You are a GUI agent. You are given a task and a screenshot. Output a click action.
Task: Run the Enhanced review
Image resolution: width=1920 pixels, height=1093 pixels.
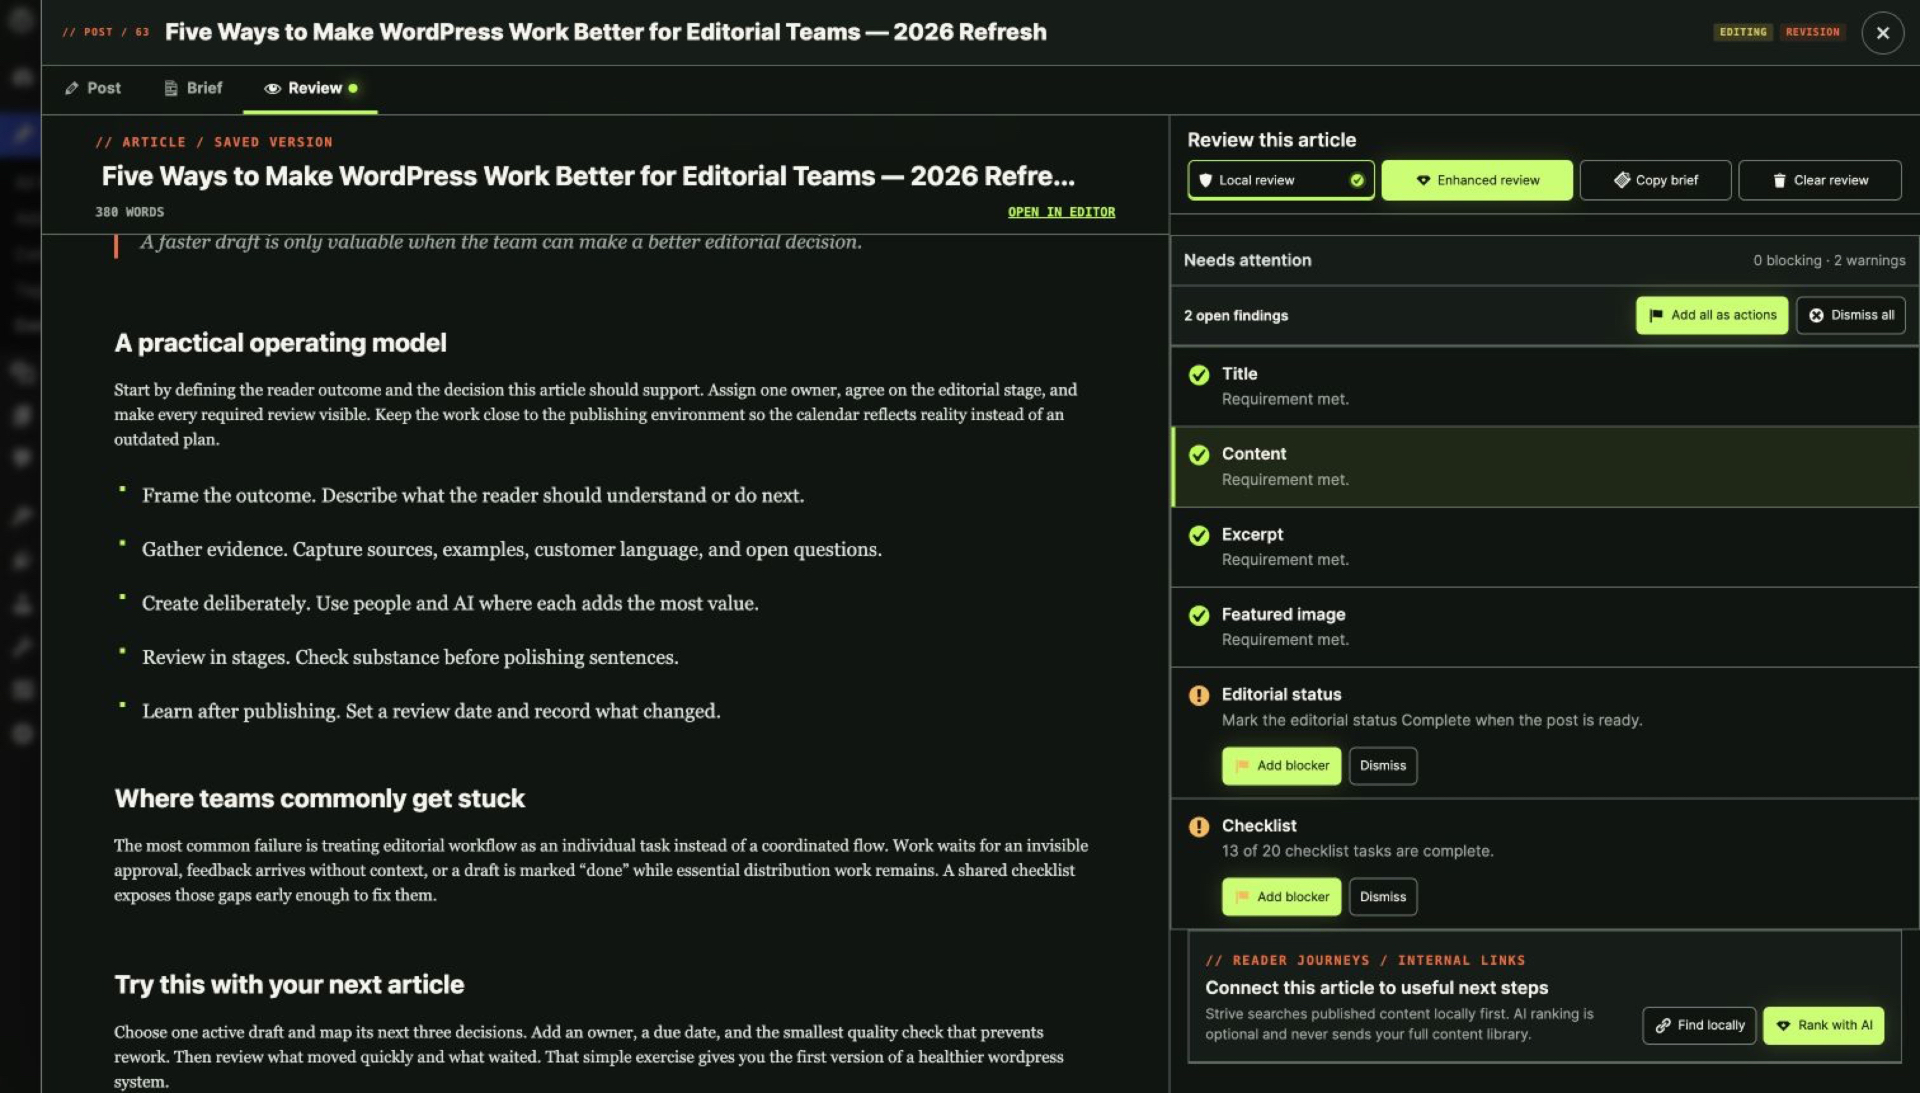point(1477,180)
